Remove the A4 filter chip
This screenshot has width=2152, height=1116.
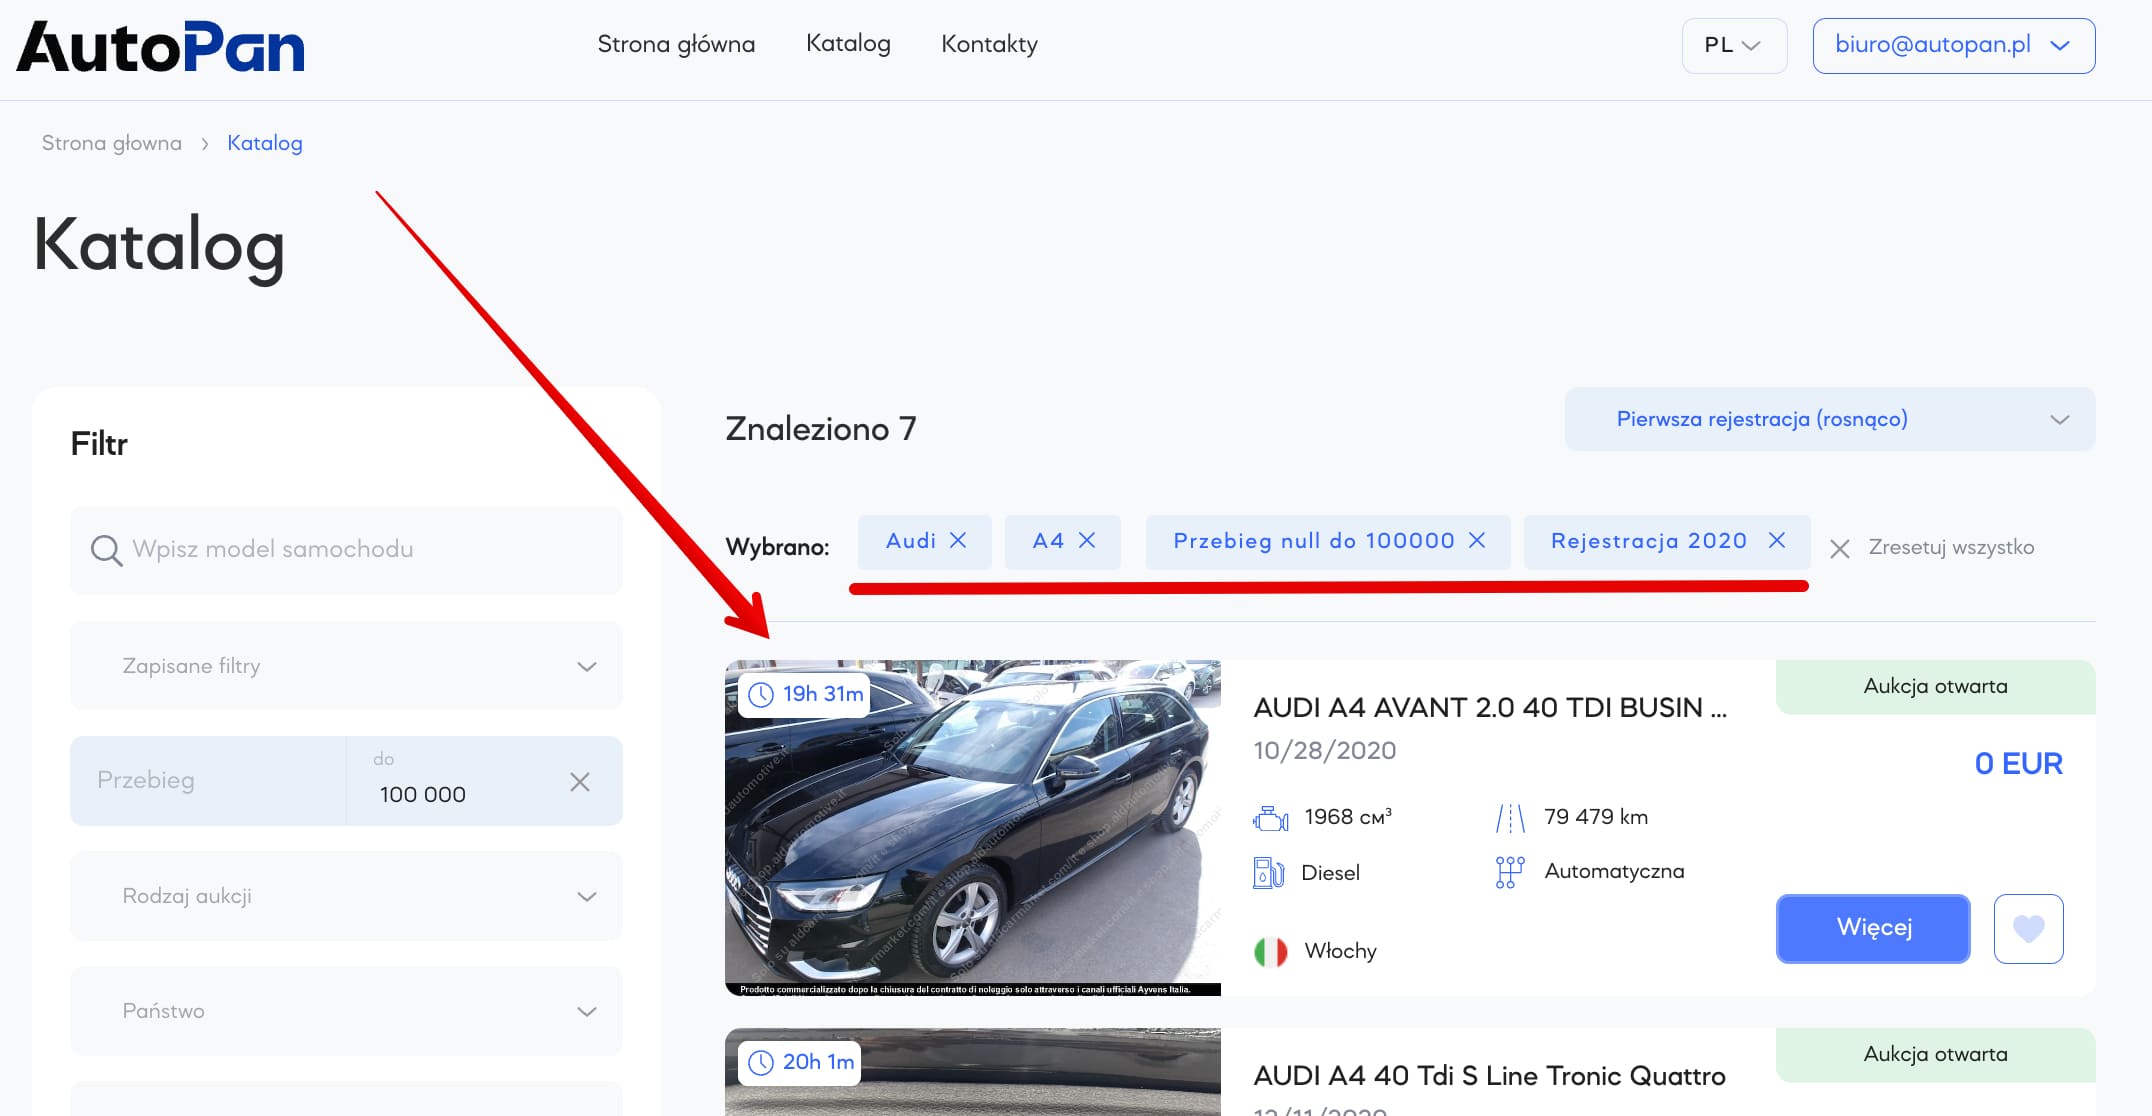1089,541
